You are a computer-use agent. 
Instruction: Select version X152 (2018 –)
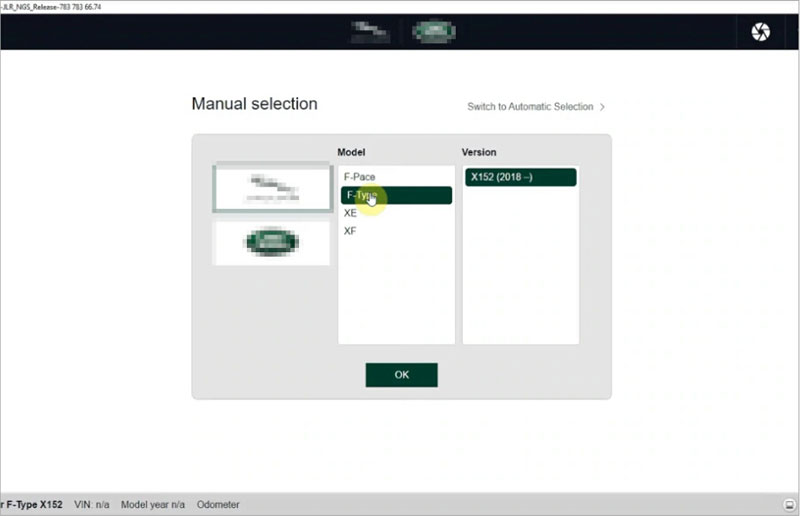click(520, 177)
